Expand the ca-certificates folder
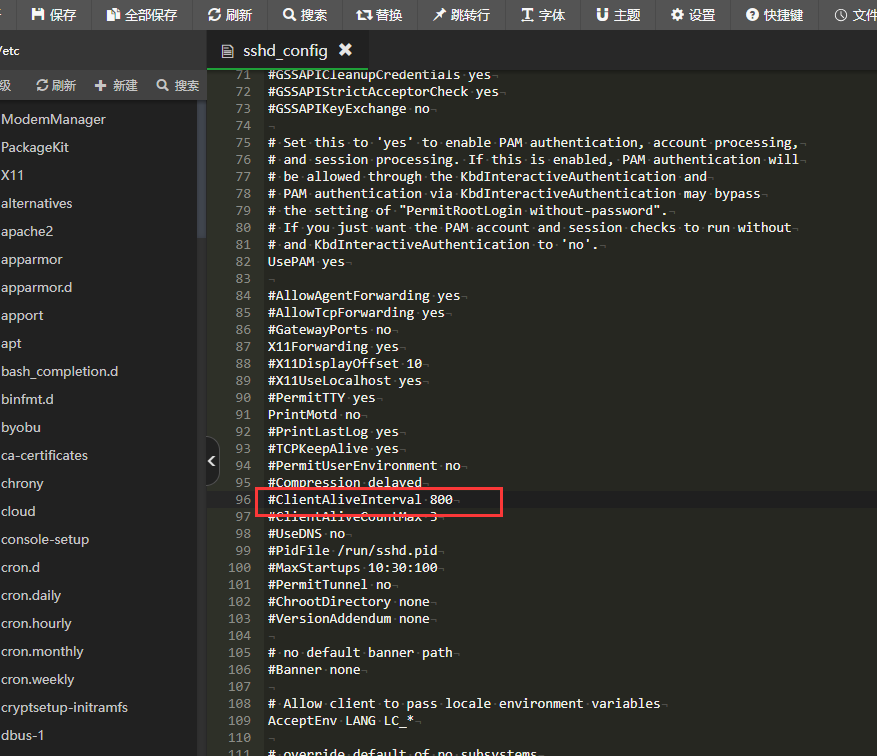Image resolution: width=877 pixels, height=756 pixels. point(44,455)
